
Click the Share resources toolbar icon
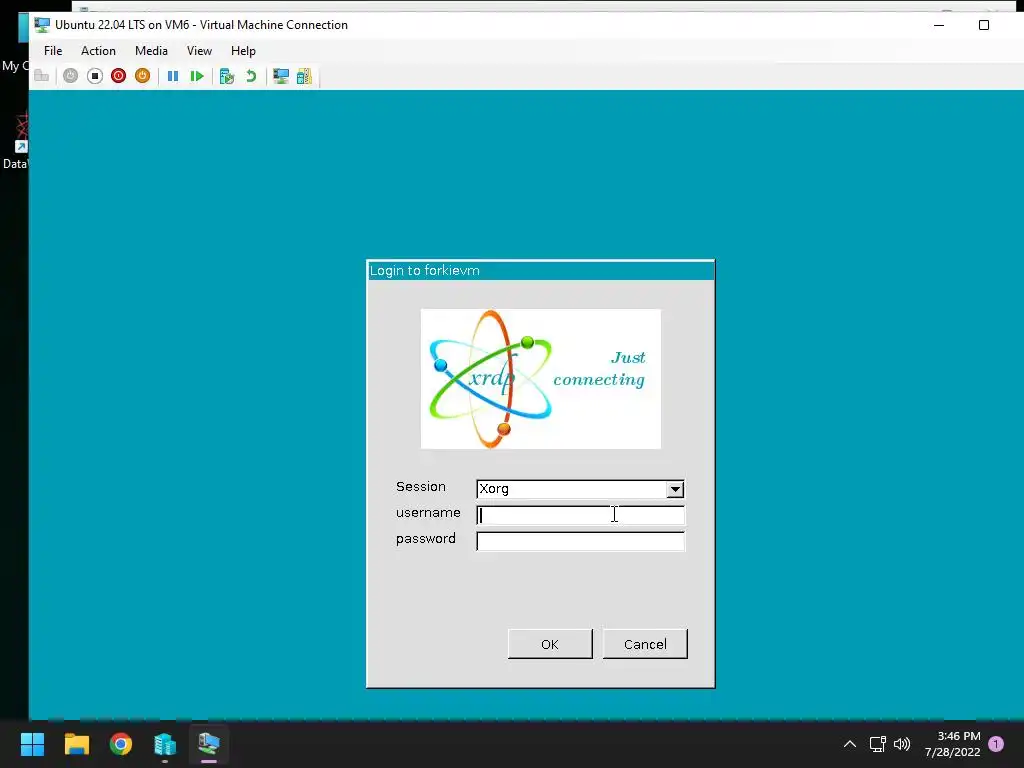304,76
